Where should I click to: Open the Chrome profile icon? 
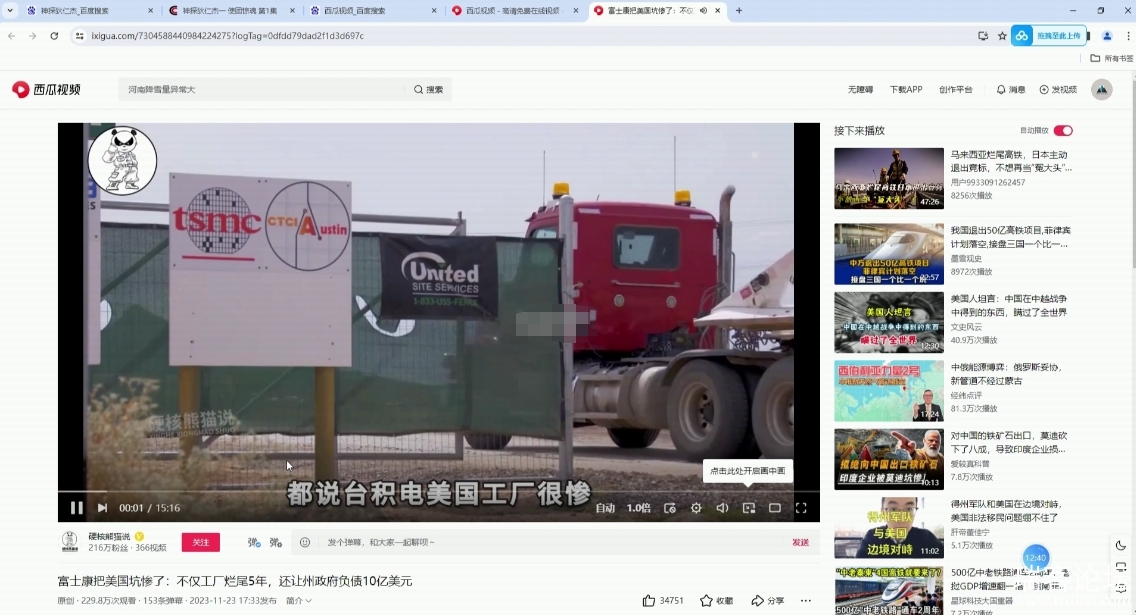(1107, 35)
